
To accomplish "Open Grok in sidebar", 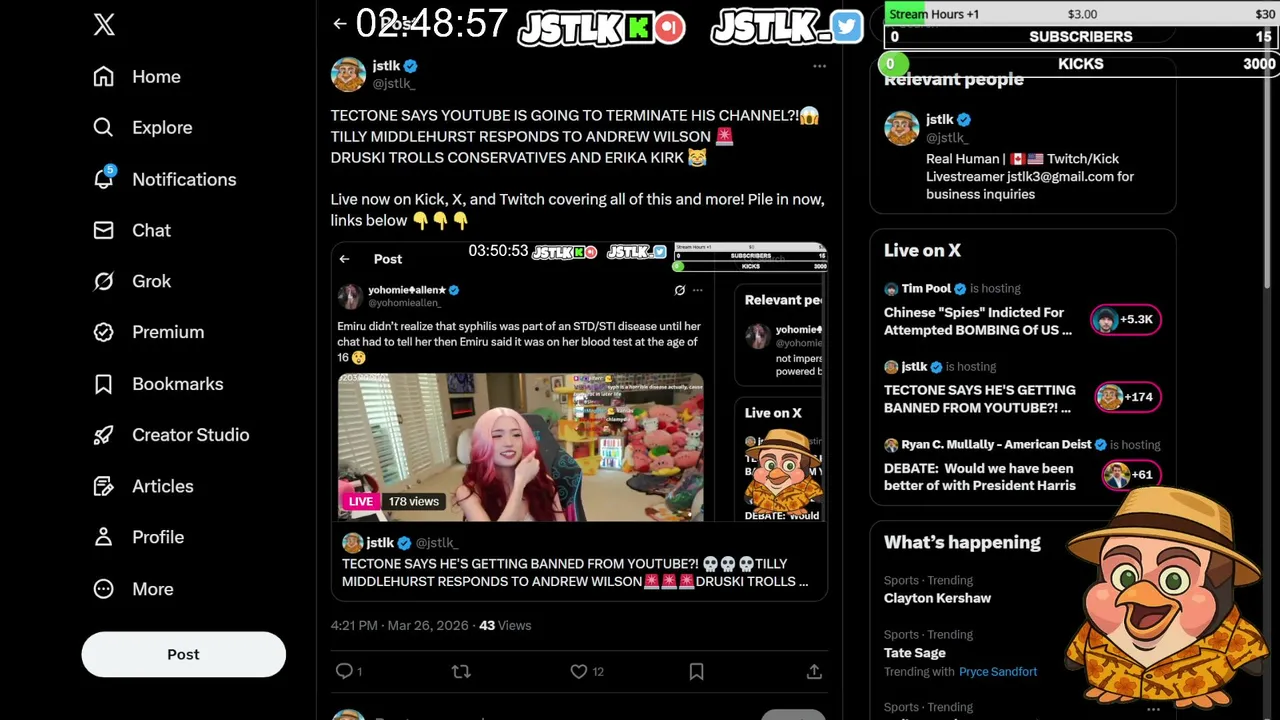I will (x=132, y=281).
